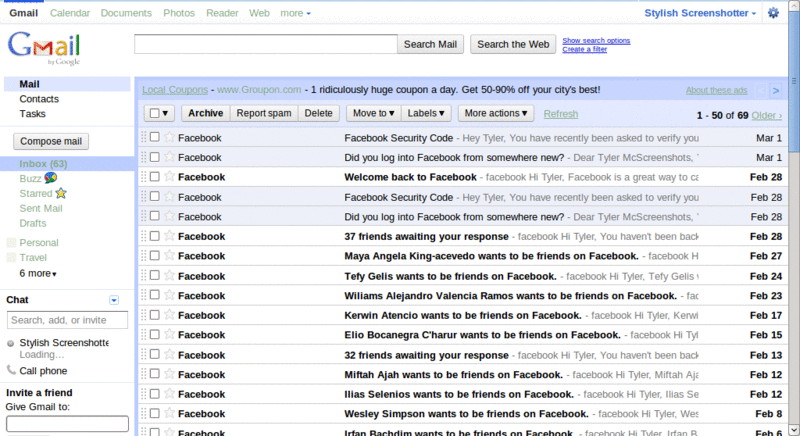Show next ad with right arrow
This screenshot has width=800, height=436.
pos(776,90)
